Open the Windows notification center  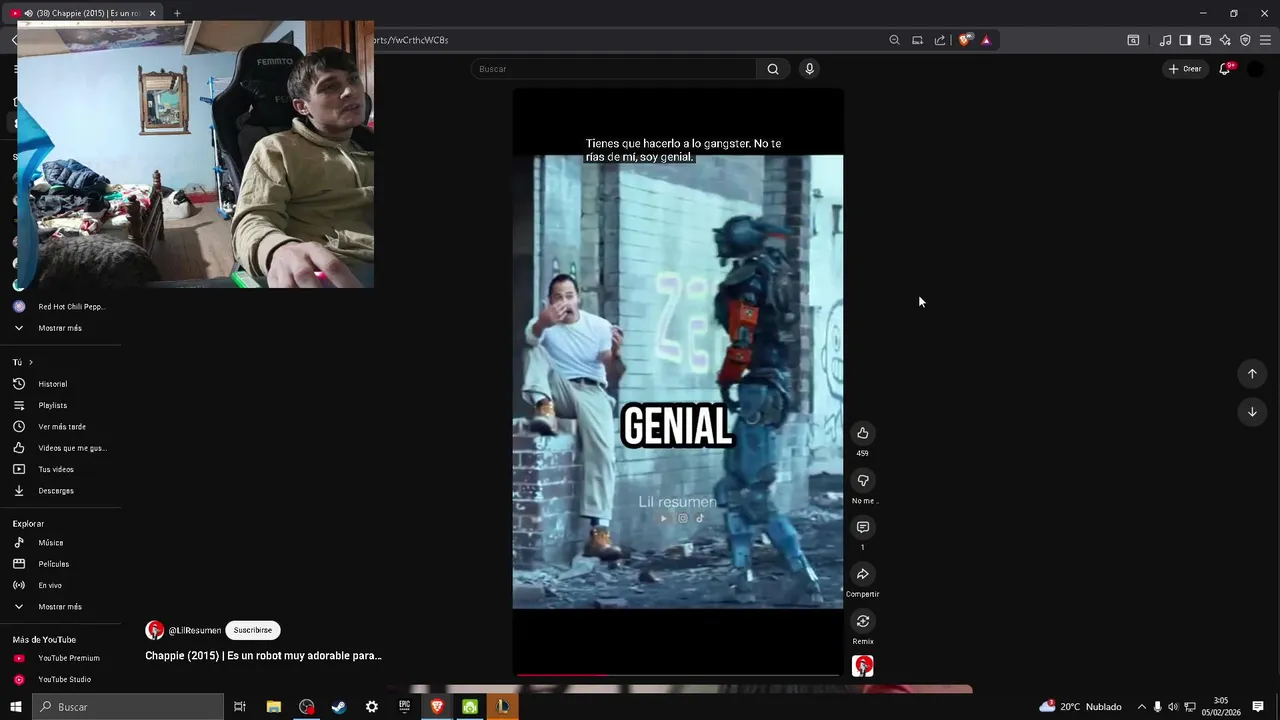click(x=1258, y=707)
